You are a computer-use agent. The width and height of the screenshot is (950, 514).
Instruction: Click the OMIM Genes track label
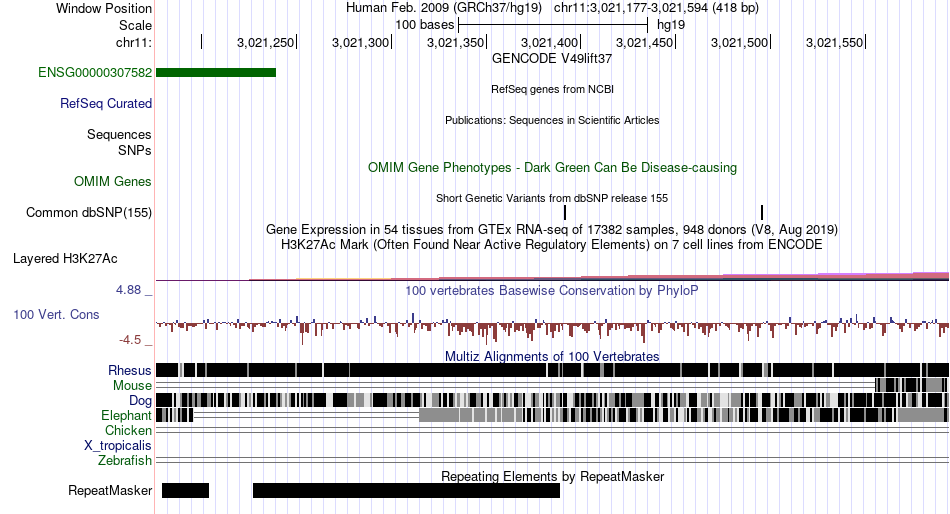[x=113, y=182]
